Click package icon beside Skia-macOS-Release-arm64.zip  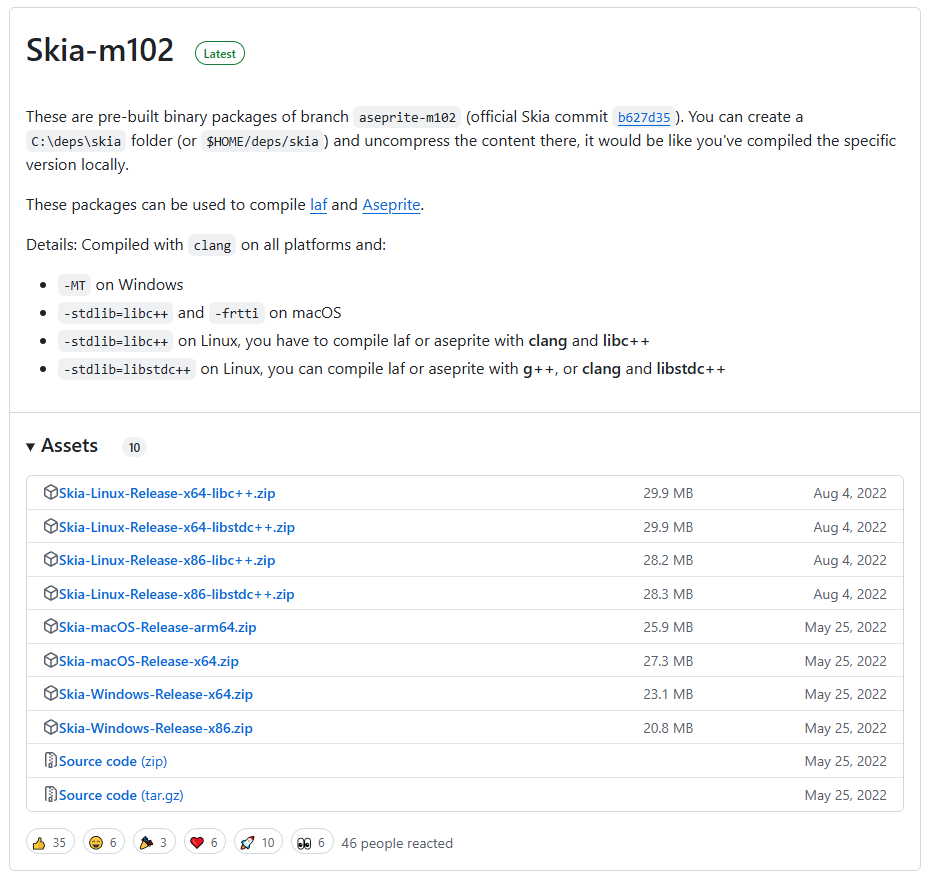click(x=50, y=626)
